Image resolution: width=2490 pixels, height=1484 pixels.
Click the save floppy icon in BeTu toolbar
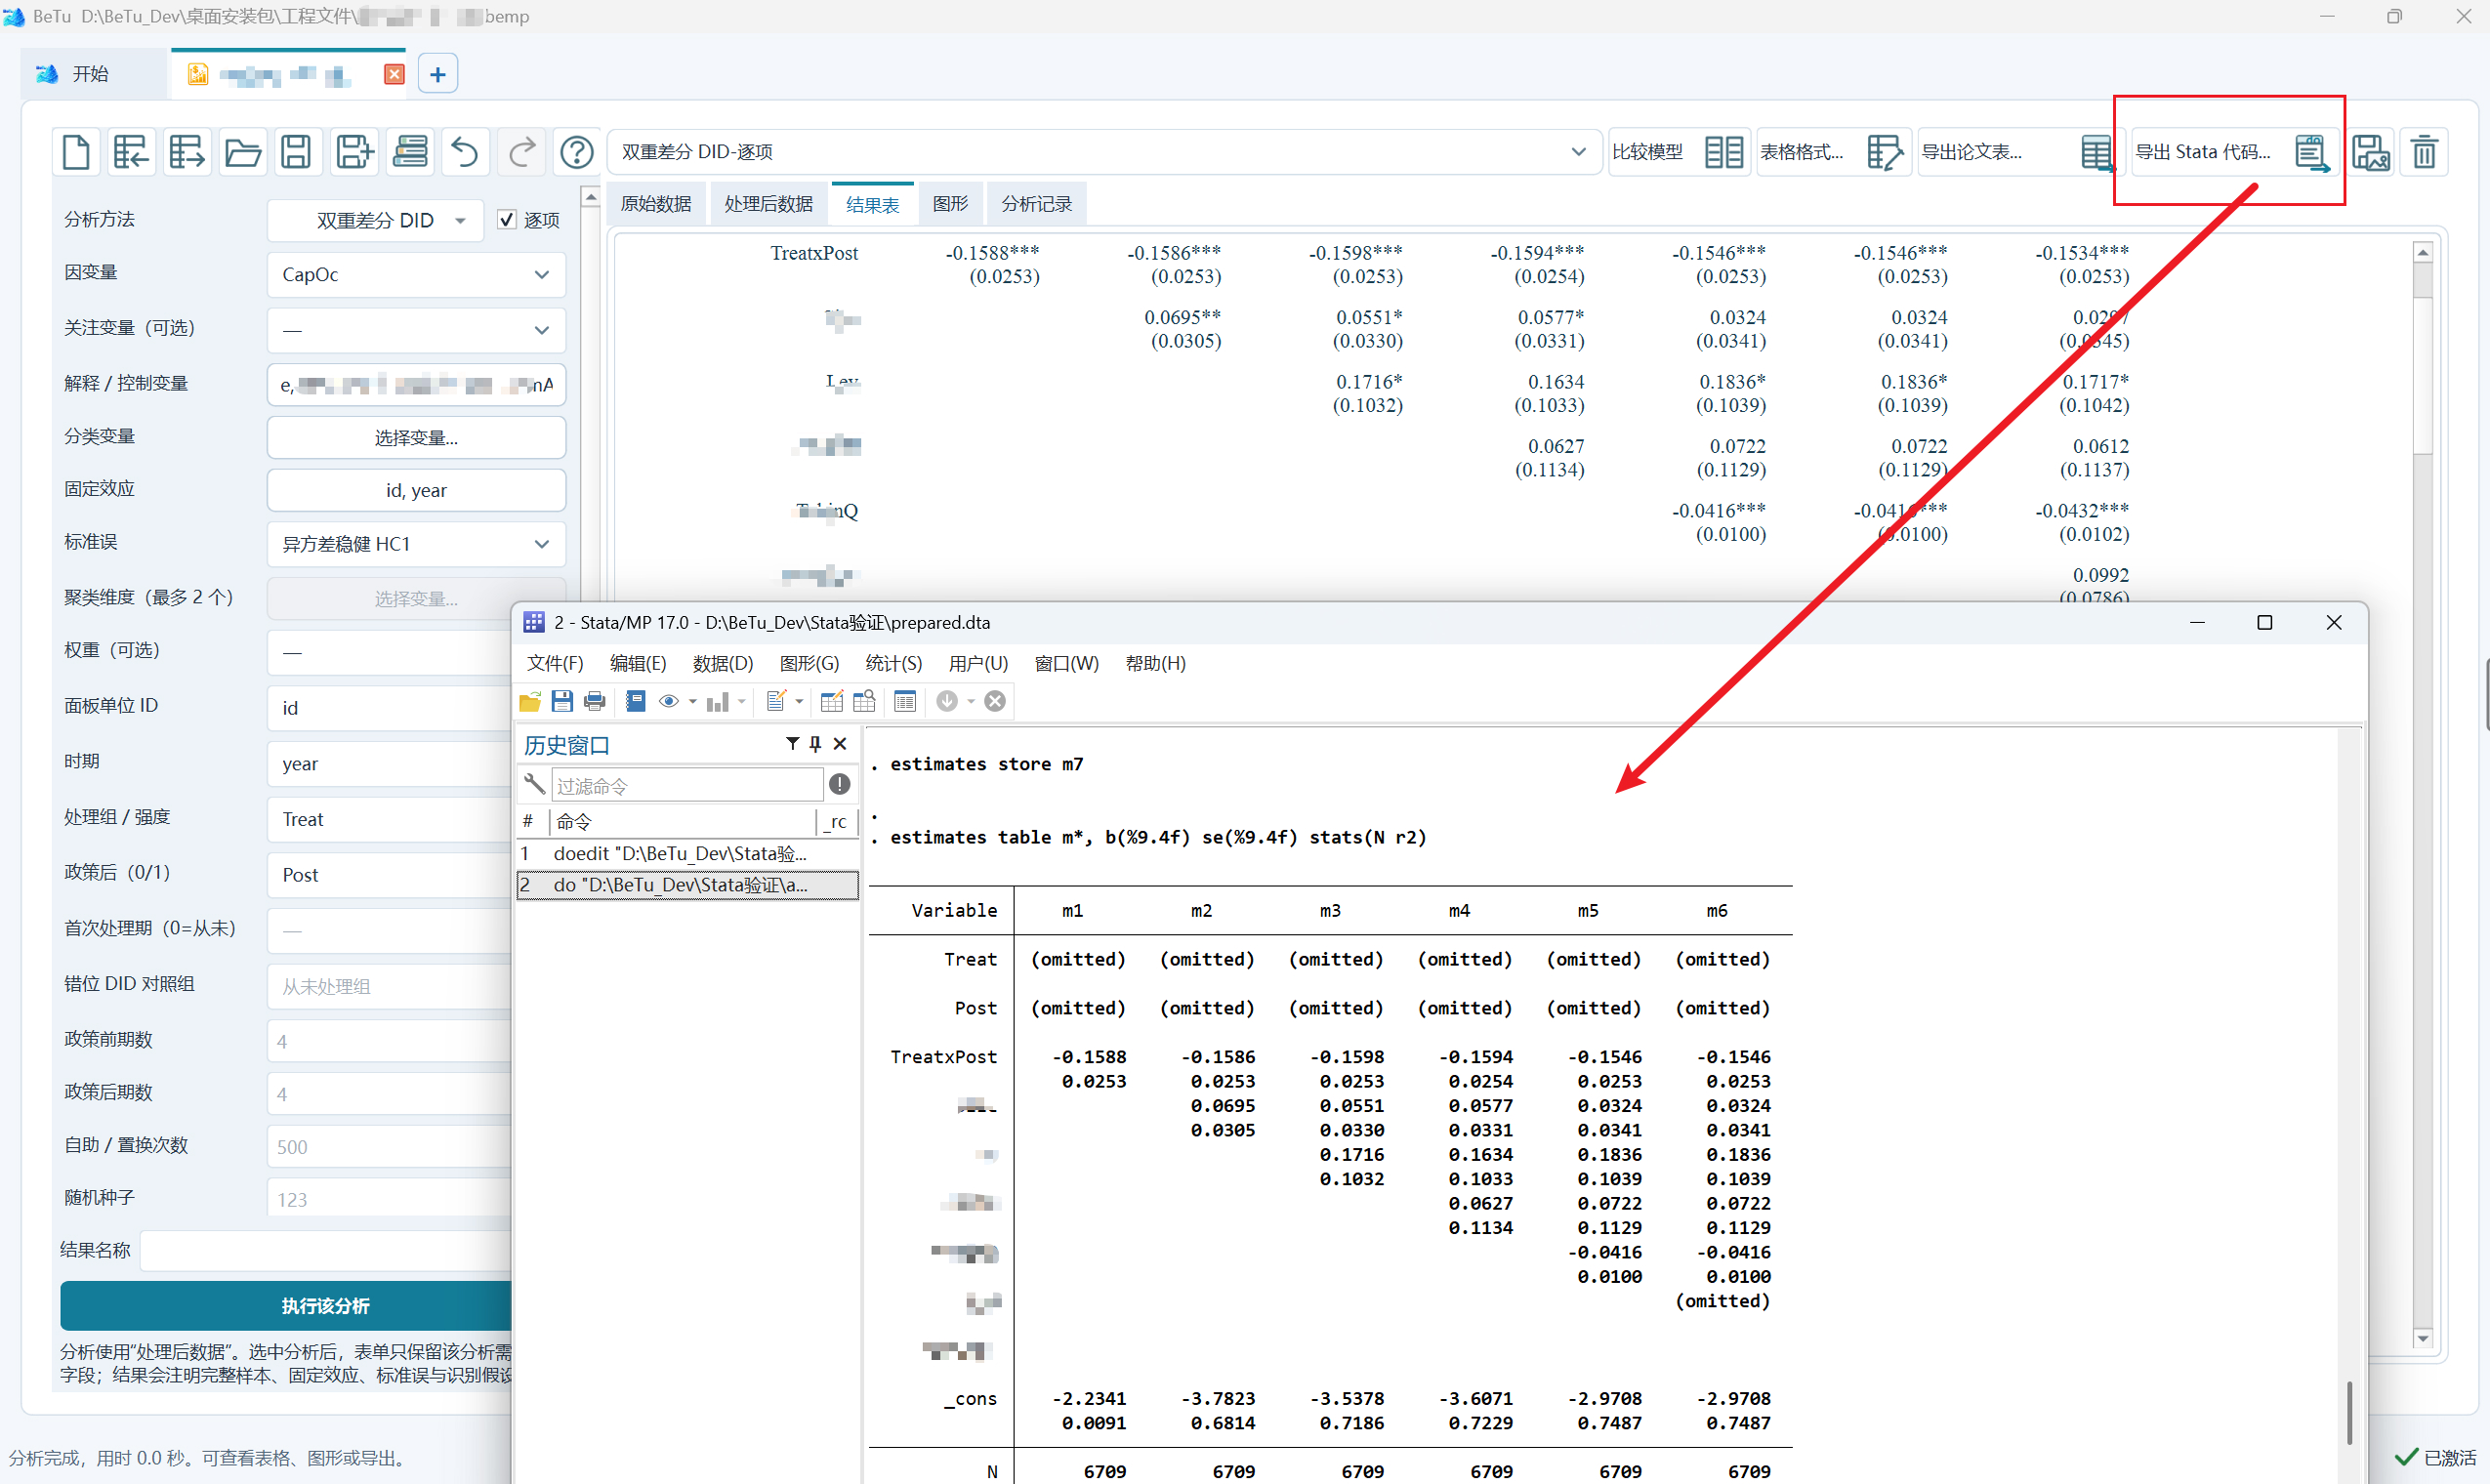[x=297, y=152]
